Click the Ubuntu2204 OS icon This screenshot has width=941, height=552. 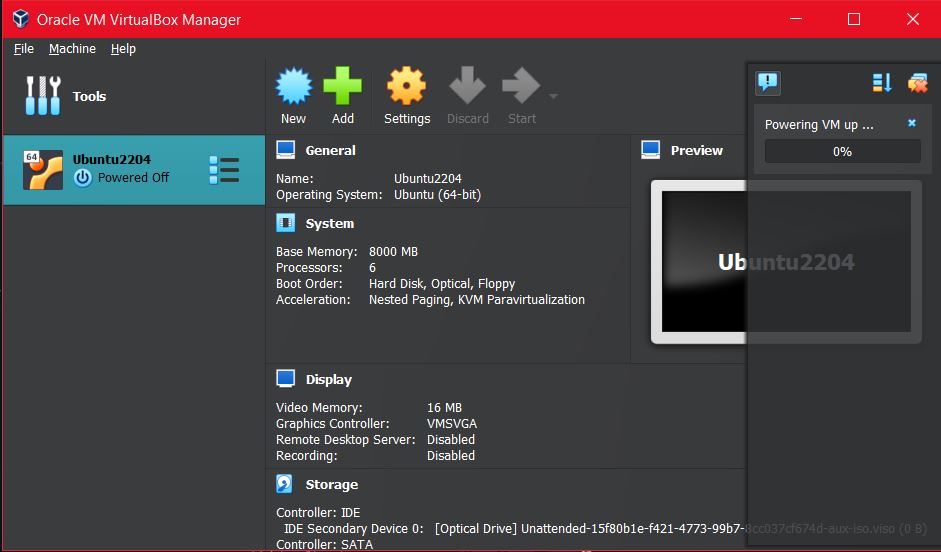tap(43, 170)
